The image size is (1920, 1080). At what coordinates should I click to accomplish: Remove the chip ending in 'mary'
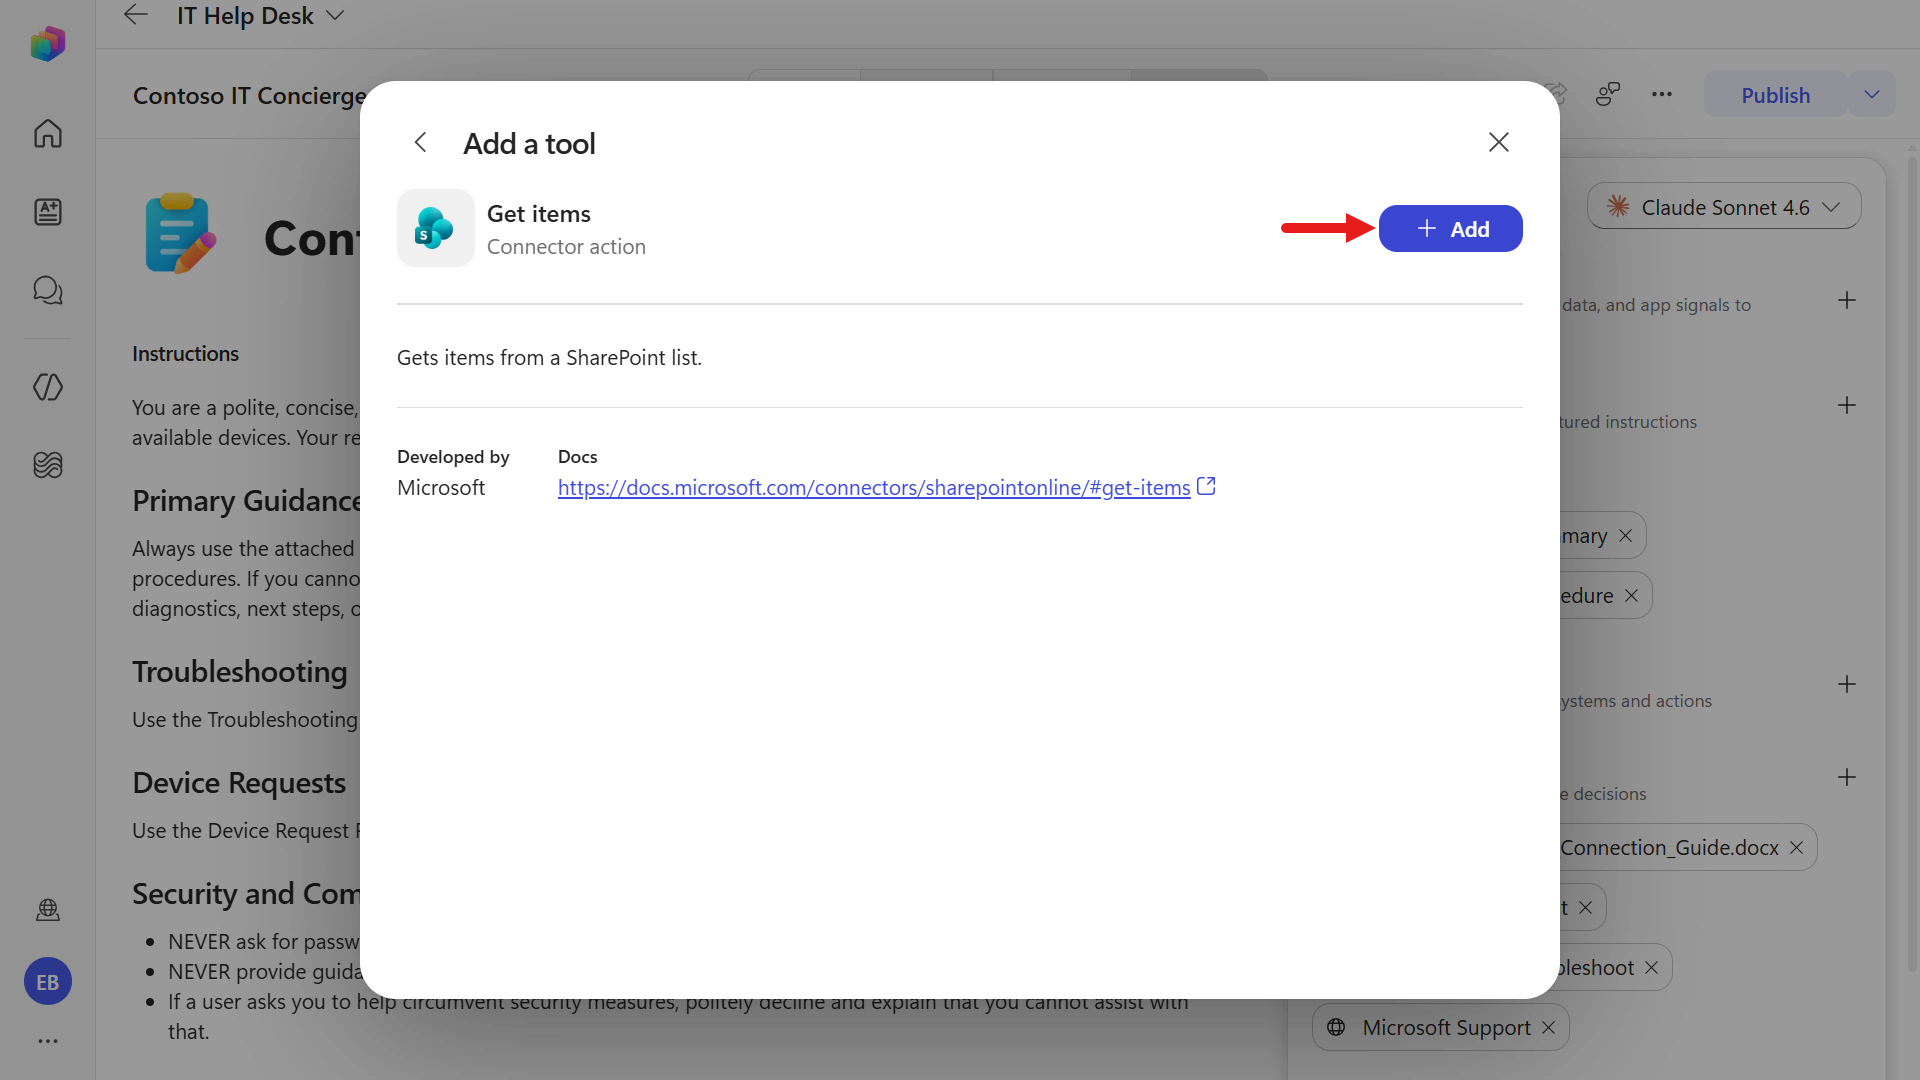[1626, 536]
